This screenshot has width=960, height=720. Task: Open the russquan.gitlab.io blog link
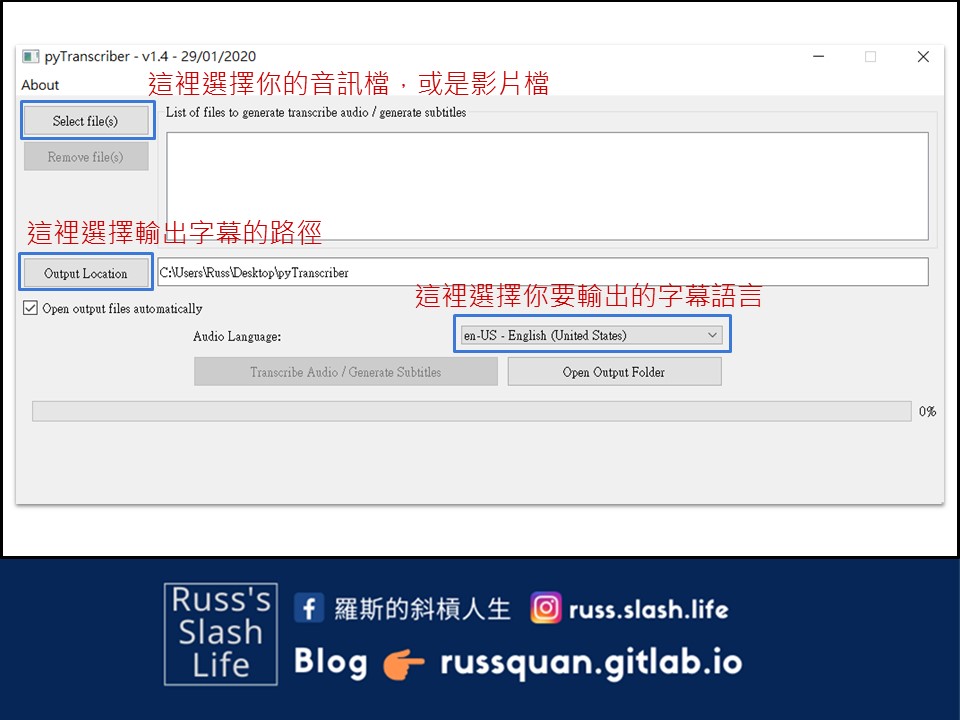point(591,663)
